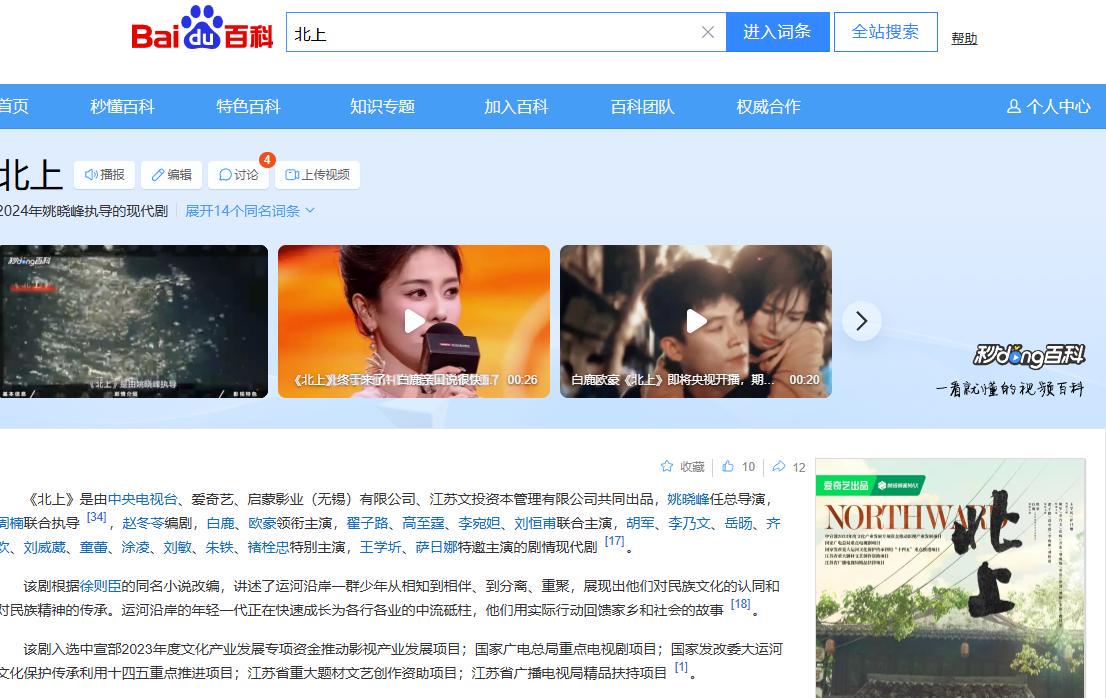Open the NORTHWARD poster image

click(950, 578)
